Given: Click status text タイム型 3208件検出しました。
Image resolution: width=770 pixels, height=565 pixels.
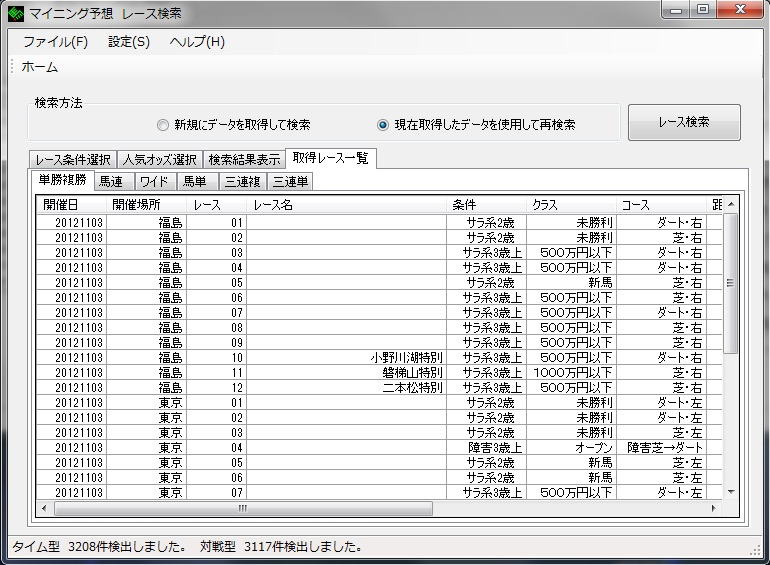Looking at the screenshot, I should pos(99,546).
